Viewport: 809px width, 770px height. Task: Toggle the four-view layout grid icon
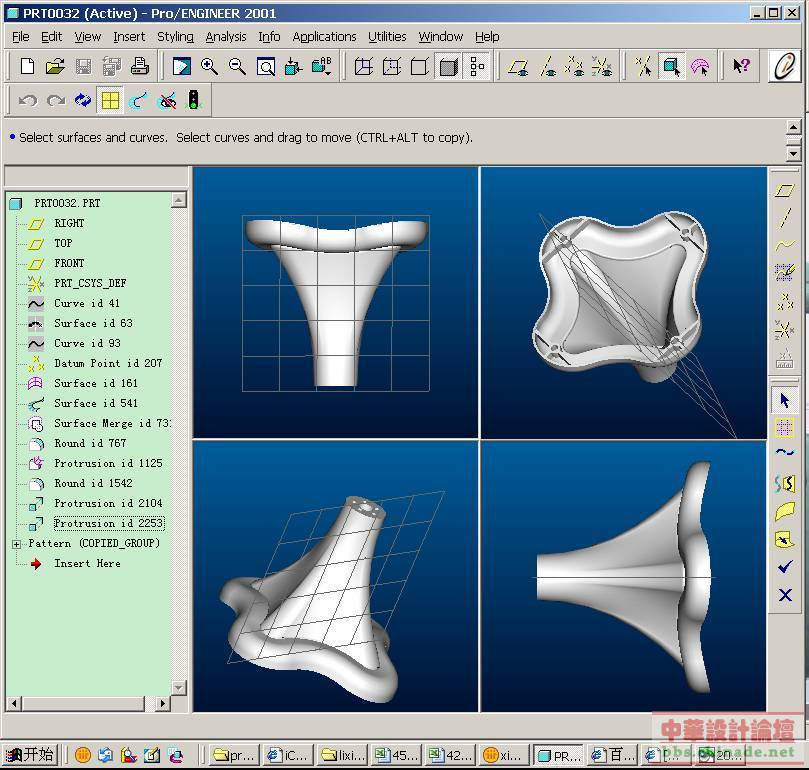pos(110,100)
